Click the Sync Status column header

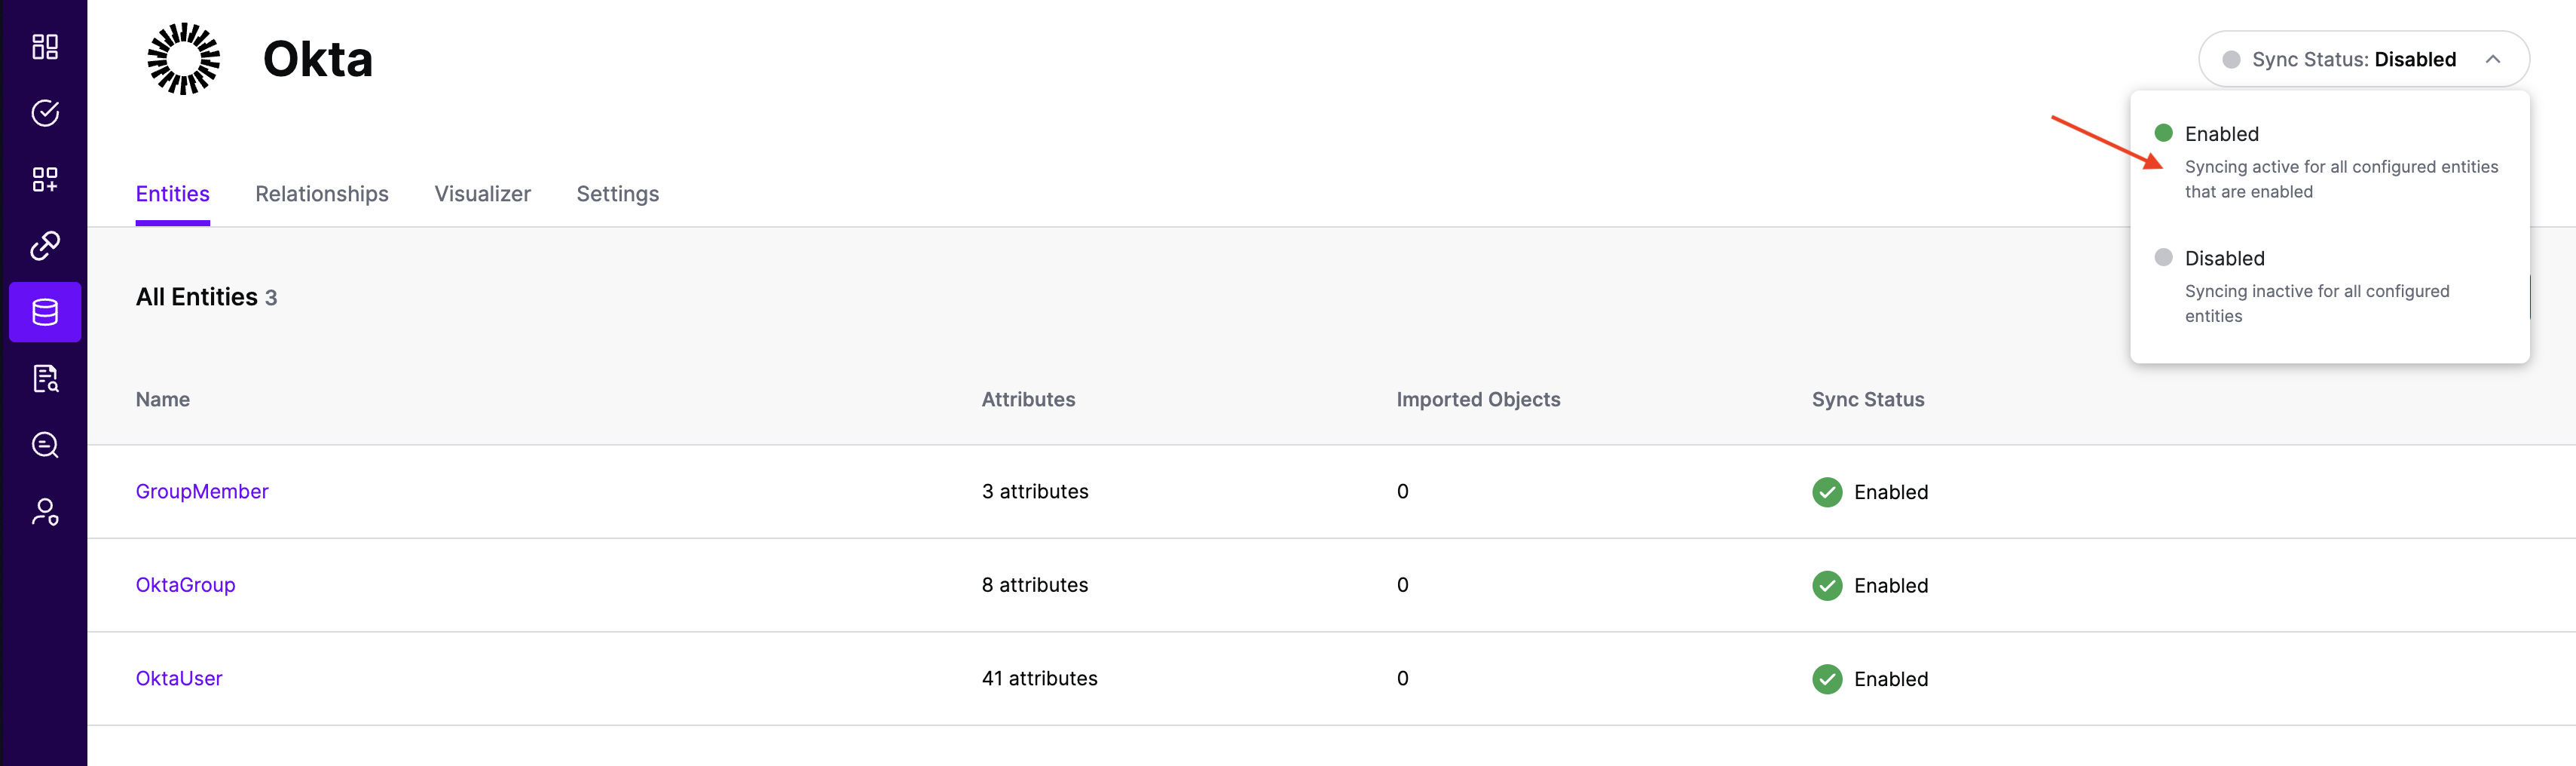[1867, 399]
